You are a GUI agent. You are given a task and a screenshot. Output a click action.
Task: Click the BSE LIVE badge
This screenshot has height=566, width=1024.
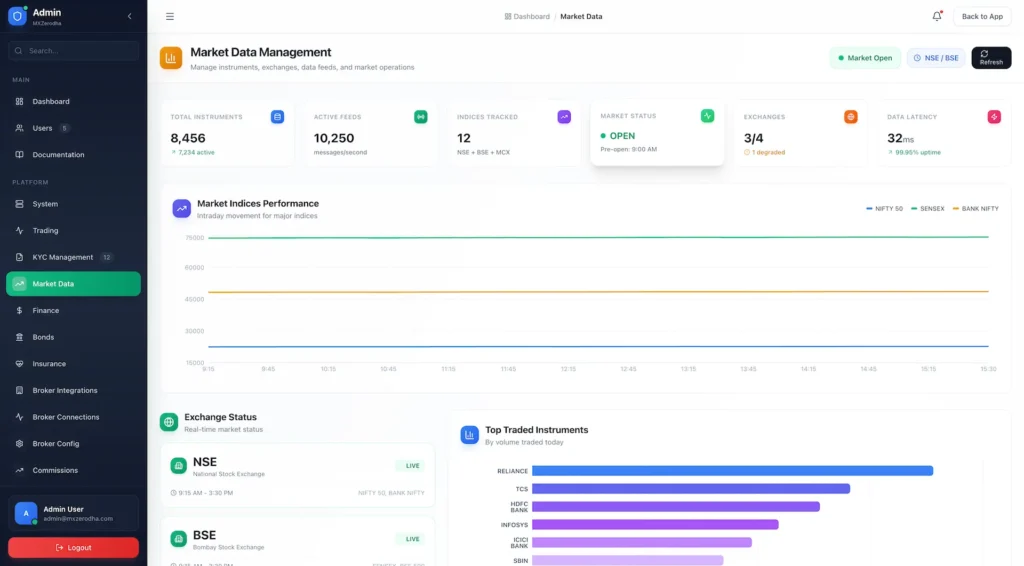tap(412, 539)
